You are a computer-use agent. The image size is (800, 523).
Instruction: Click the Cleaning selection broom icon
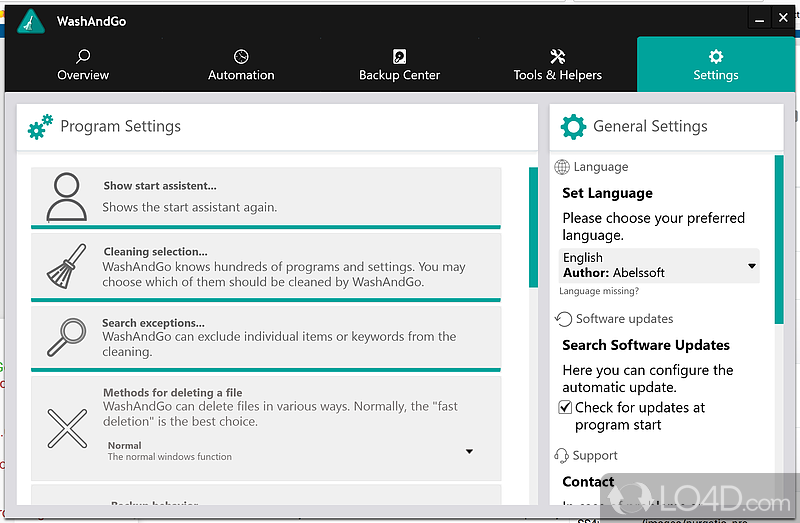[67, 266]
